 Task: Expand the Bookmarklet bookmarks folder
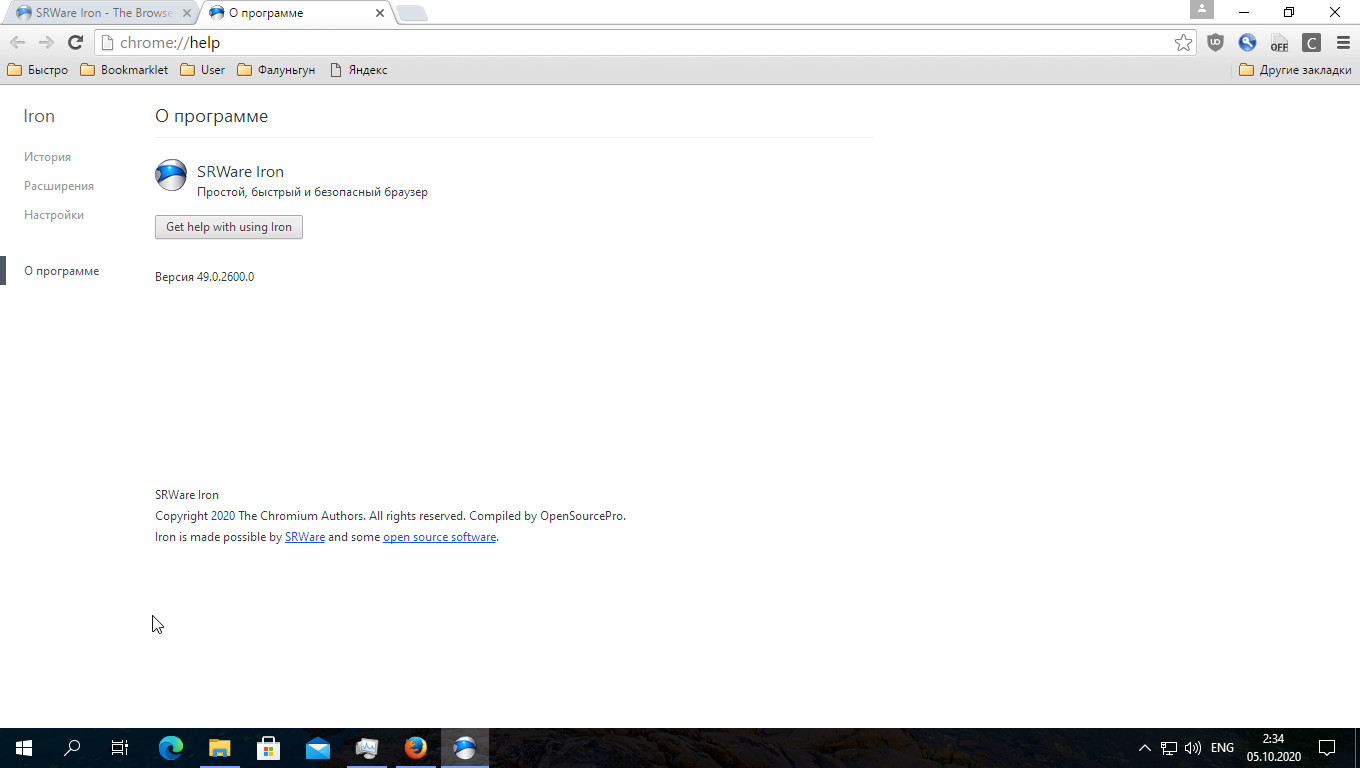pyautogui.click(x=124, y=70)
